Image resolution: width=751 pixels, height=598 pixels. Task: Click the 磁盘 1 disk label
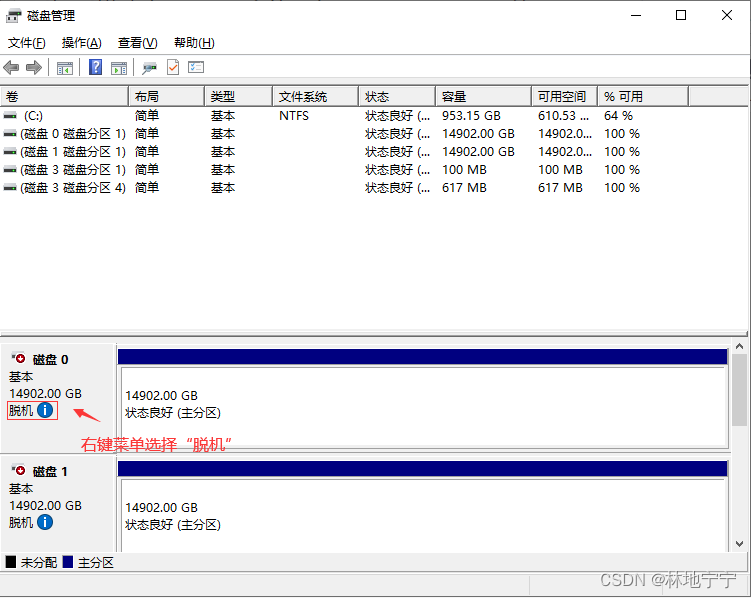(50, 472)
